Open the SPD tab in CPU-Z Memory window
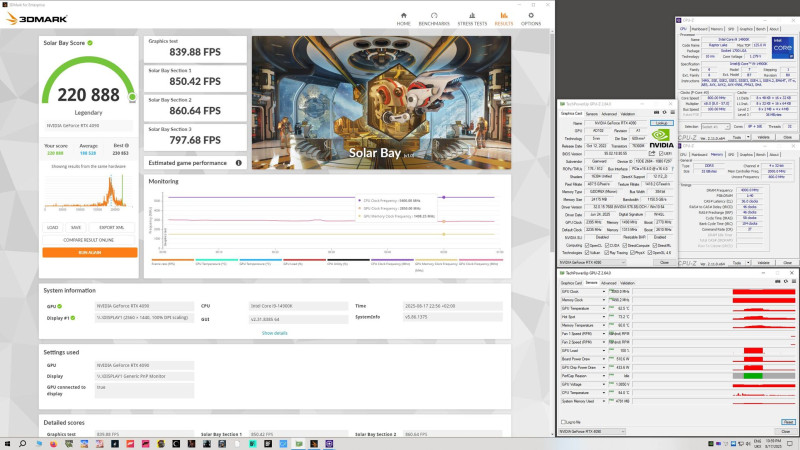The height and width of the screenshot is (450, 800). coord(731,154)
